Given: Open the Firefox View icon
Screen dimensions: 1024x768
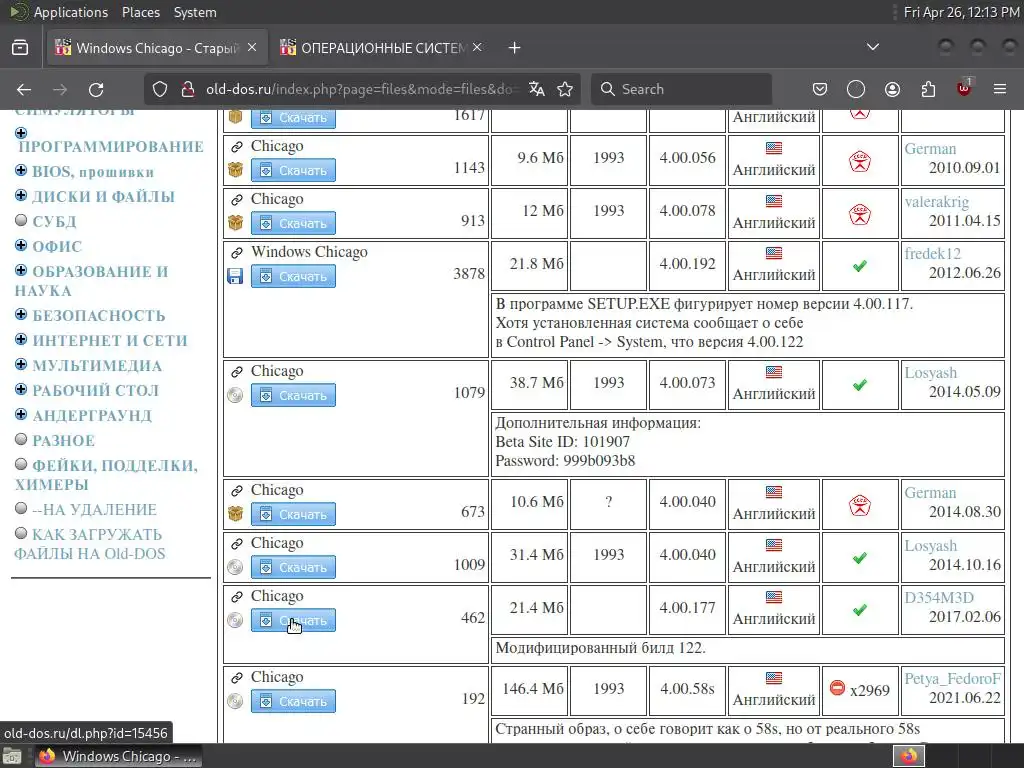Looking at the screenshot, I should point(20,48).
